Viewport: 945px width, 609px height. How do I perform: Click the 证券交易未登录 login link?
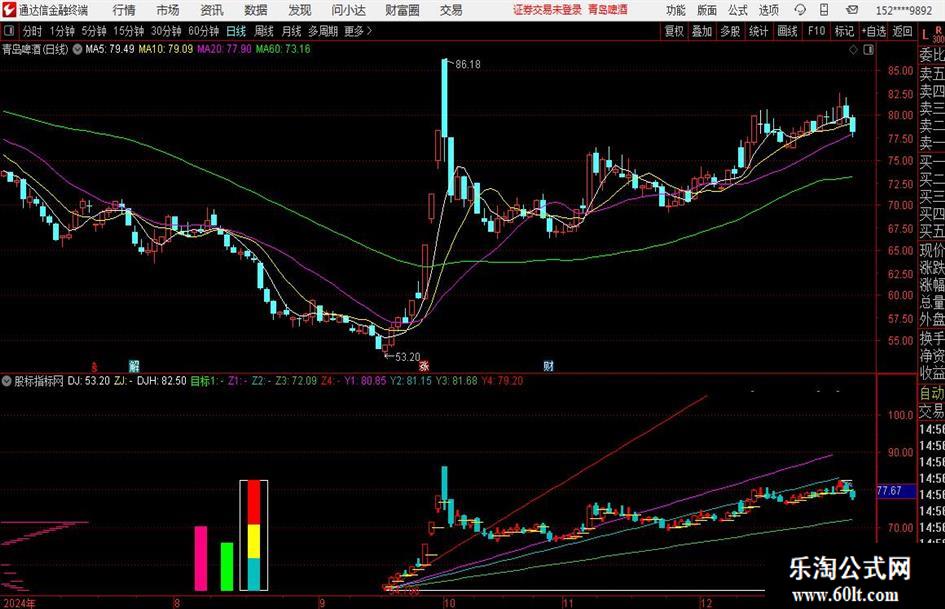547,10
